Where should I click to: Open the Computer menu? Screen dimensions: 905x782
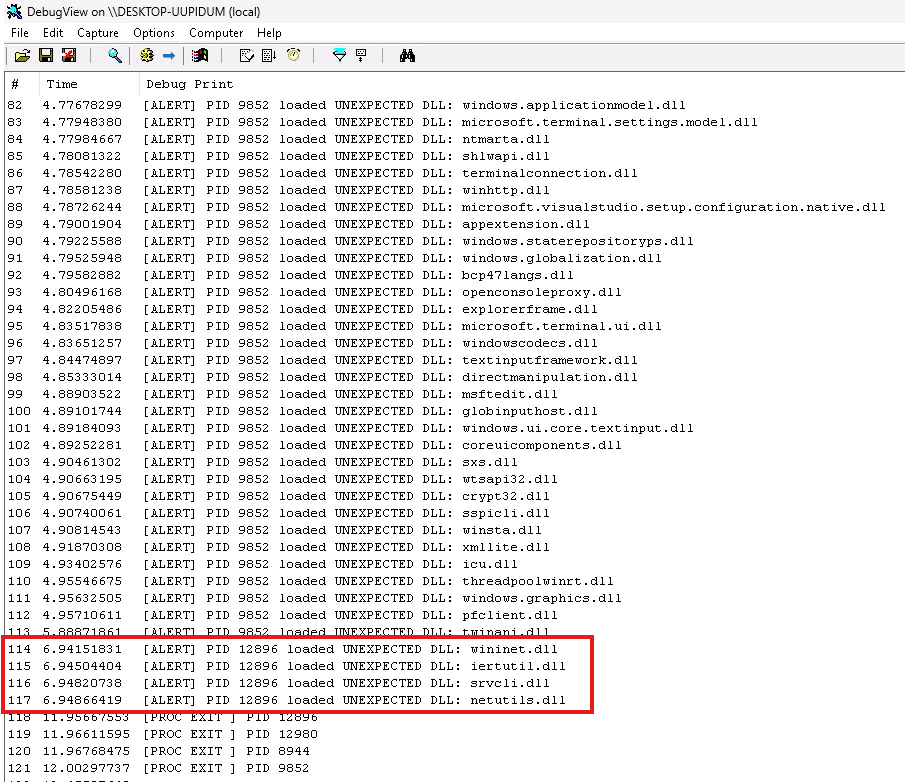216,33
